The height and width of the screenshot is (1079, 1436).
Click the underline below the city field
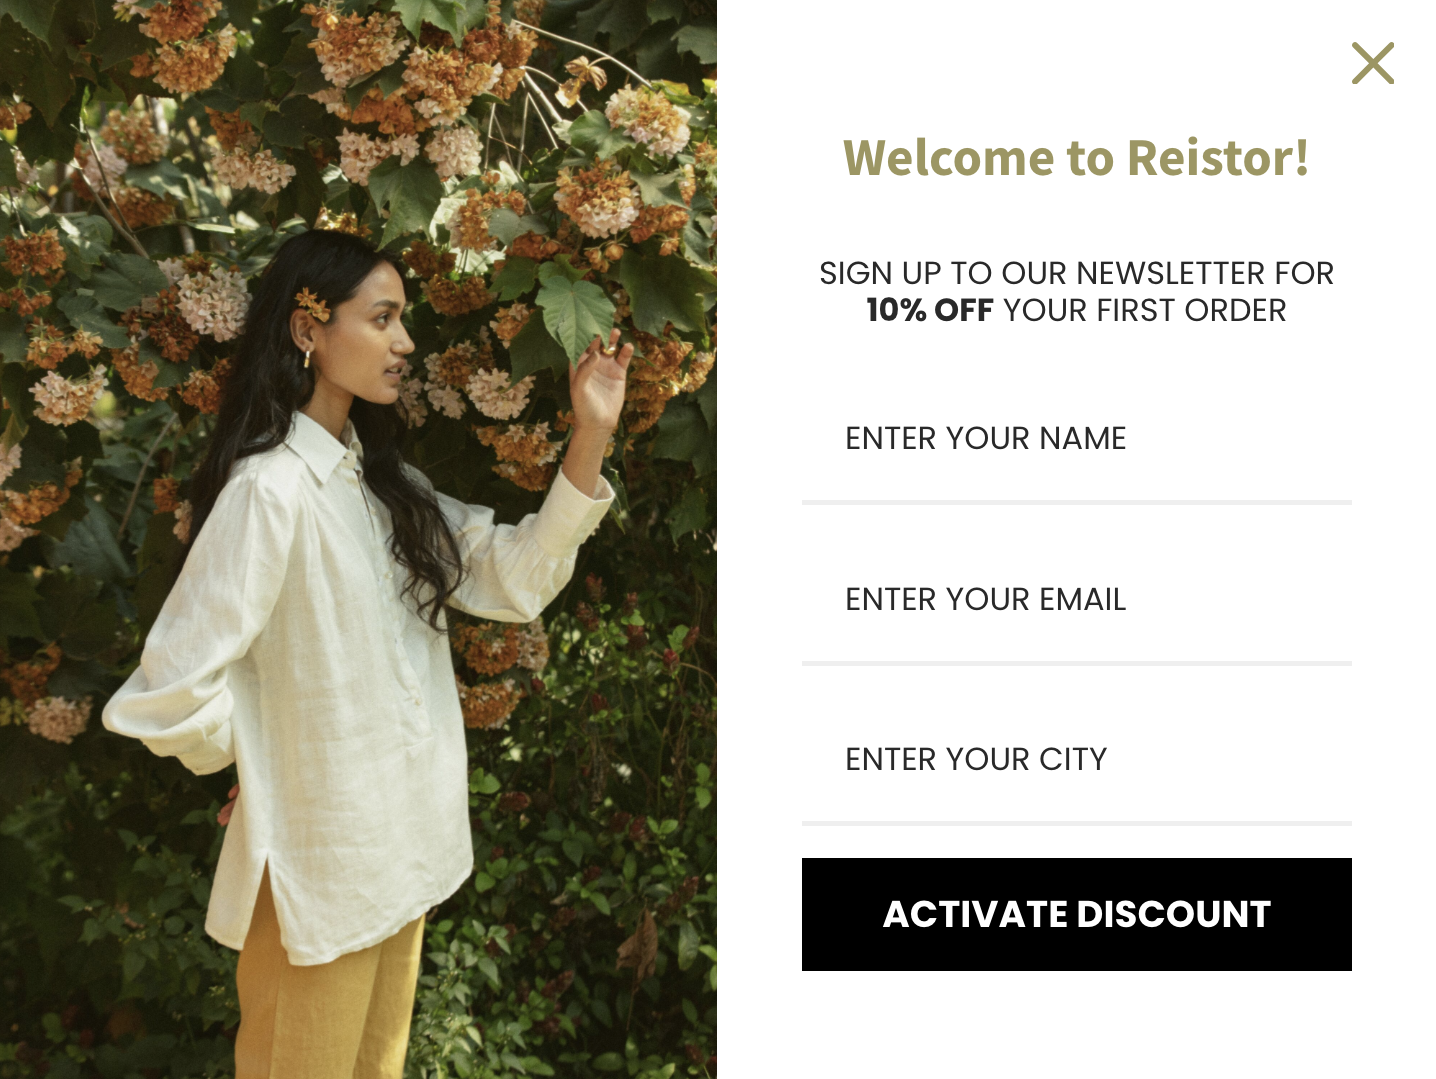(x=1076, y=823)
